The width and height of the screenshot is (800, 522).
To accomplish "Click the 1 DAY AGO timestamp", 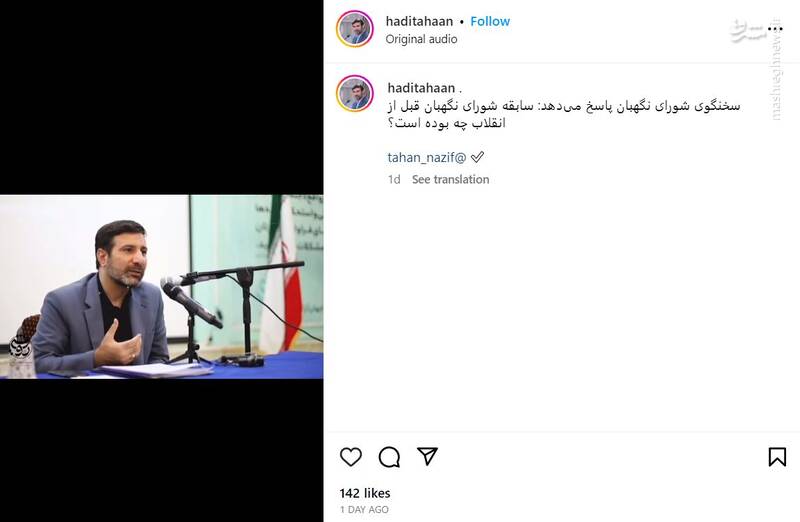I will (364, 510).
